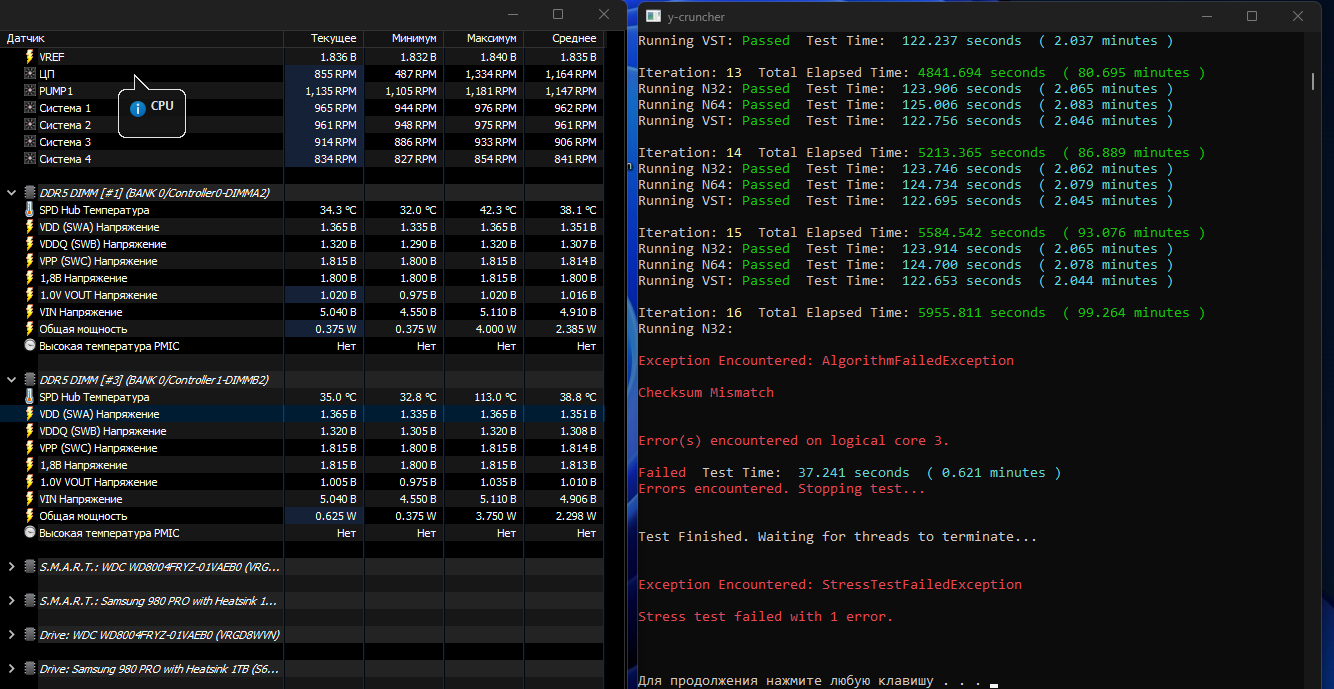Click the y-cruncher window title icon
This screenshot has width=1334, height=689.
pyautogui.click(x=653, y=16)
